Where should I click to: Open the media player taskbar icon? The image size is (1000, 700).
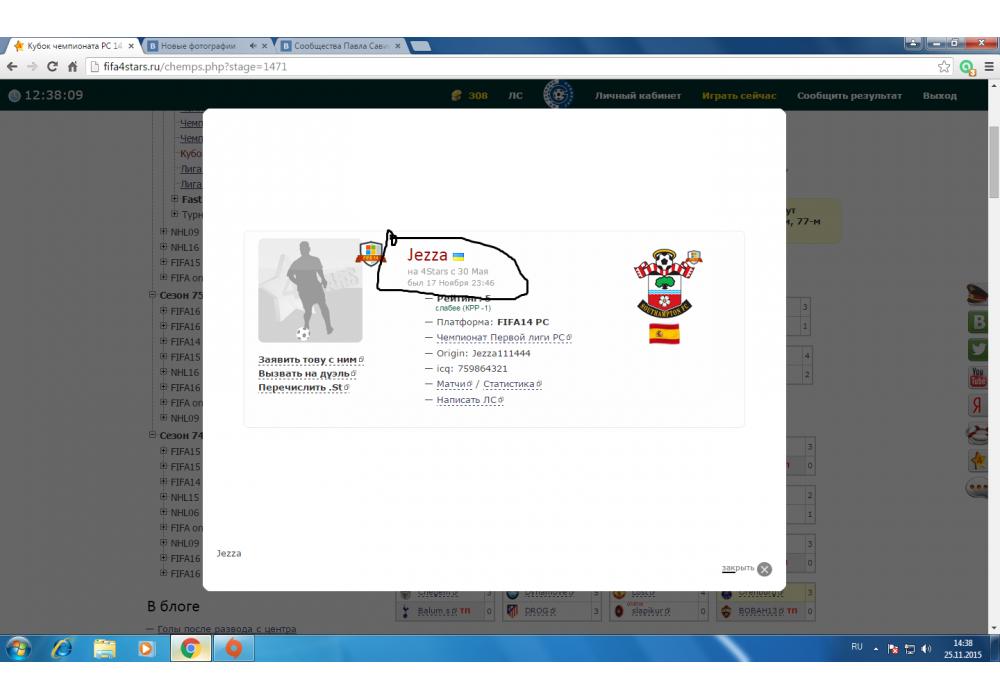[x=146, y=648]
